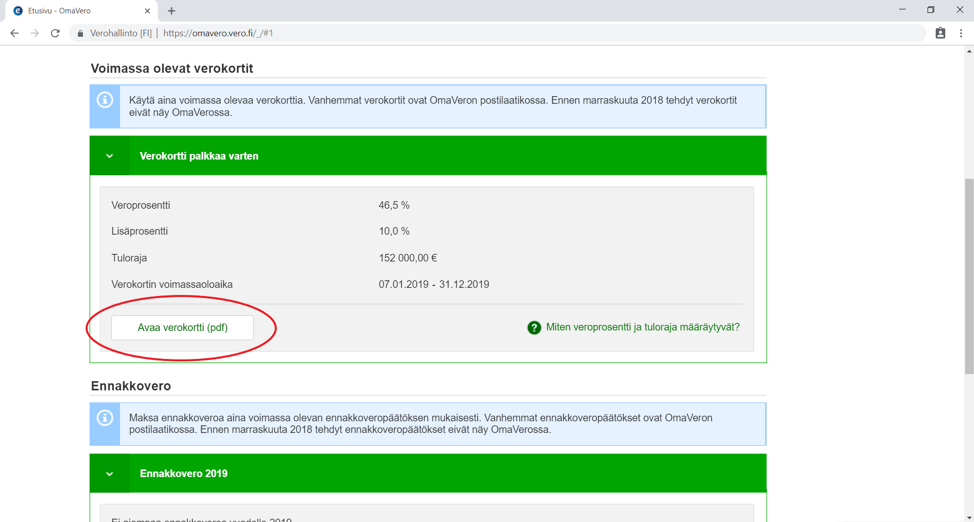Click the Verokortti palkkaa varten header title
Screen dimensions: 974x522
(199, 156)
